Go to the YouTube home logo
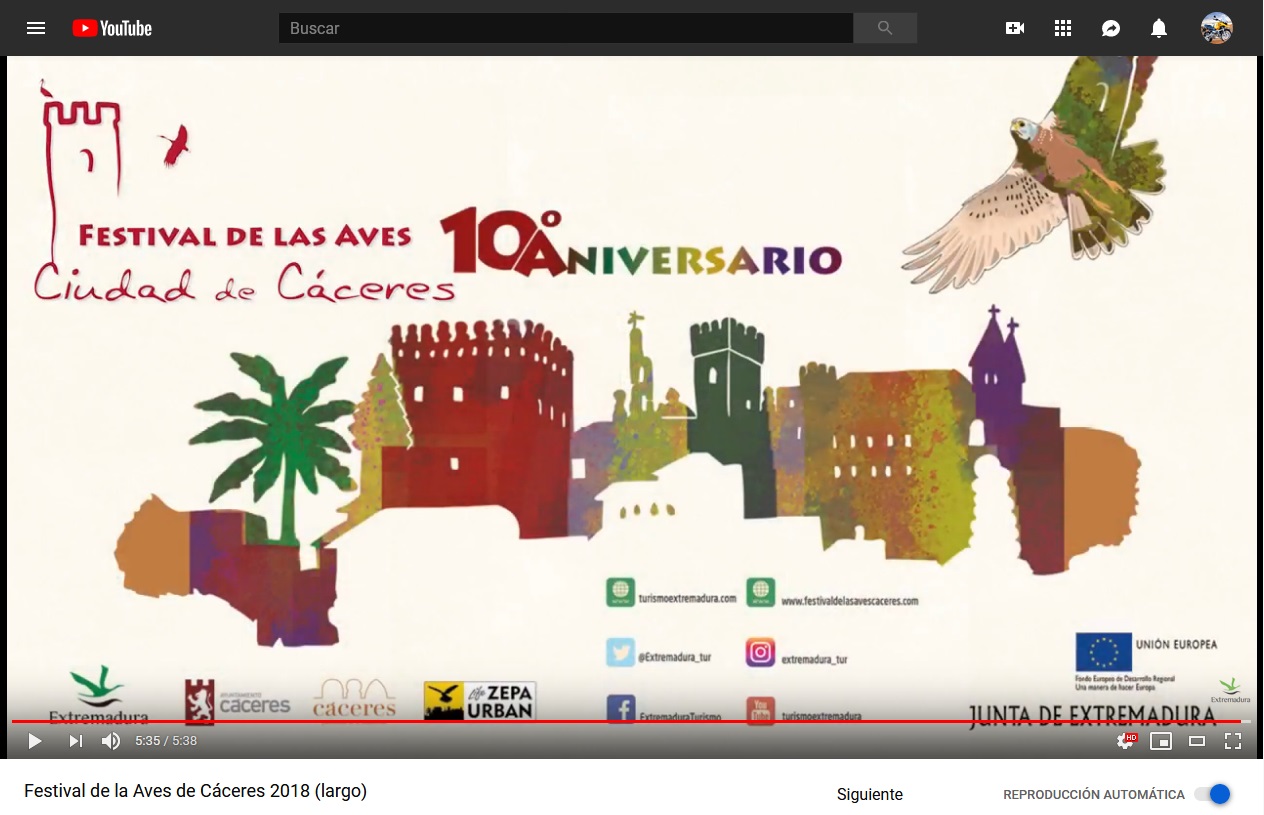Viewport: 1264px width, 815px height. pyautogui.click(x=112, y=28)
